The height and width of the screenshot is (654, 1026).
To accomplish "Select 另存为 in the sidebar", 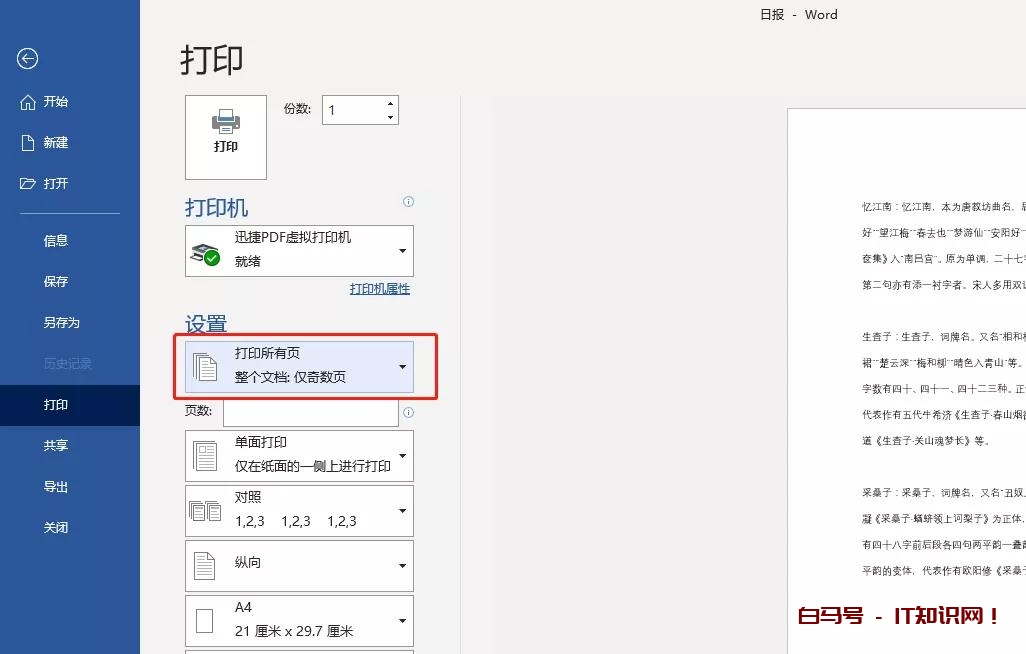I will coord(61,323).
